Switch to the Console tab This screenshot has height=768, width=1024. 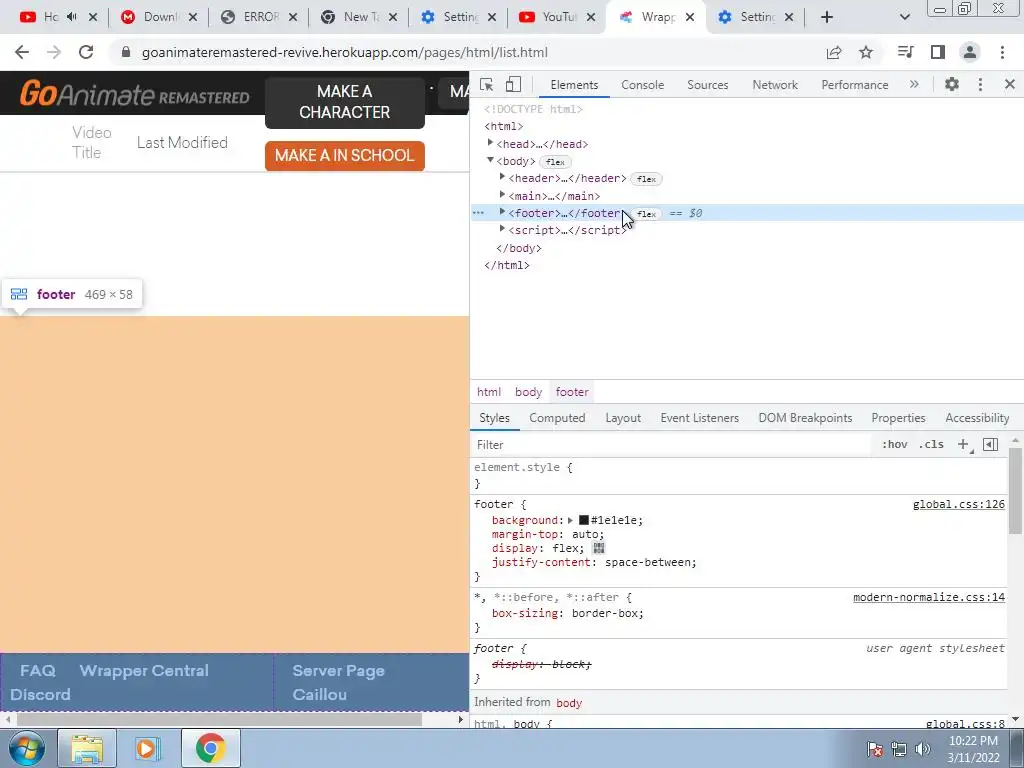coord(642,85)
